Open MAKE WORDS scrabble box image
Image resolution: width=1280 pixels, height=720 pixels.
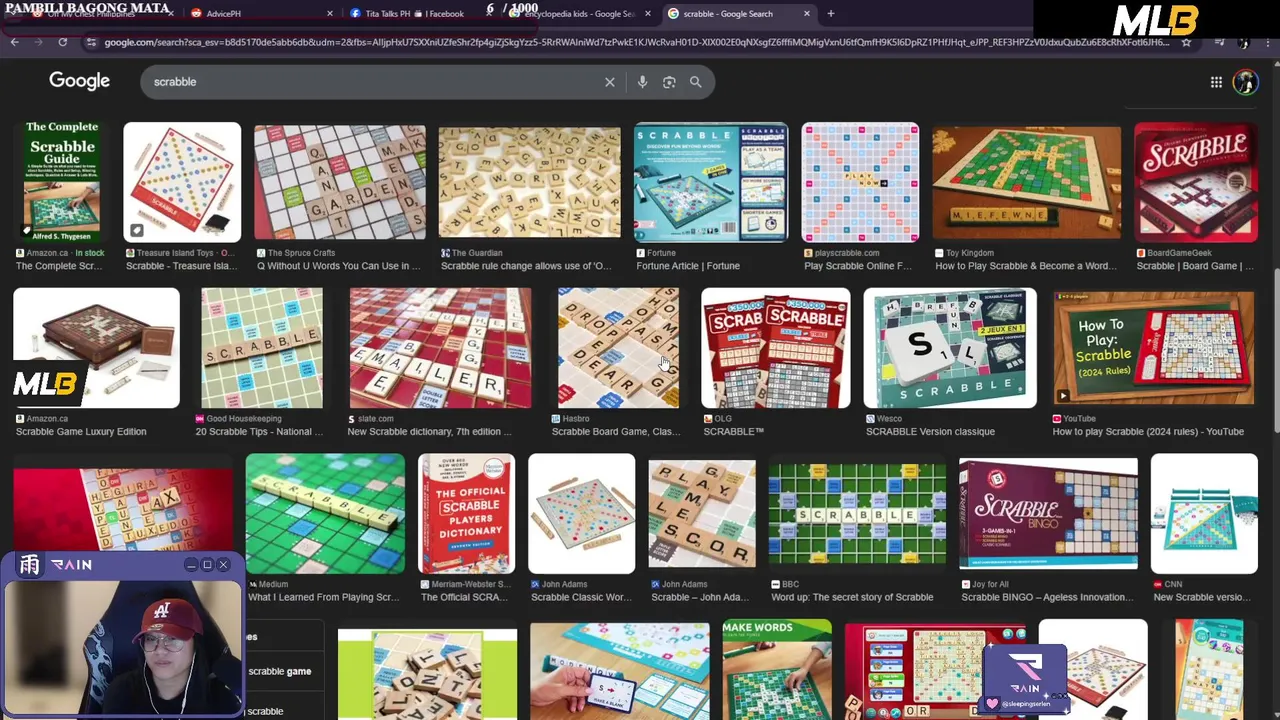click(x=777, y=670)
